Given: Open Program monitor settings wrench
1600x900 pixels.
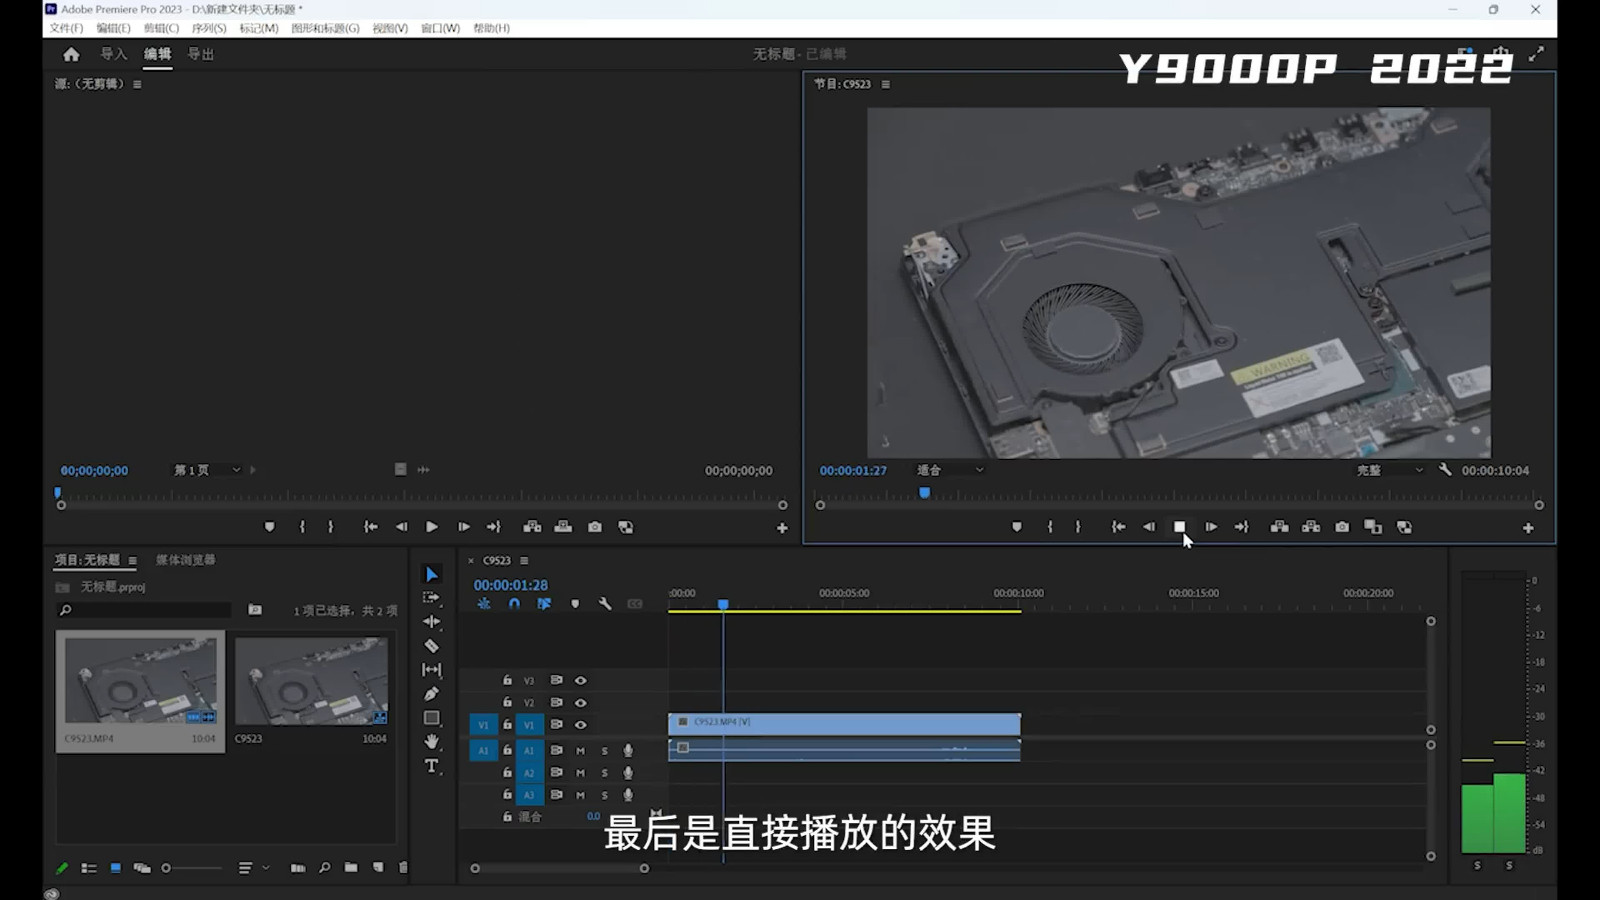Looking at the screenshot, I should (1445, 469).
